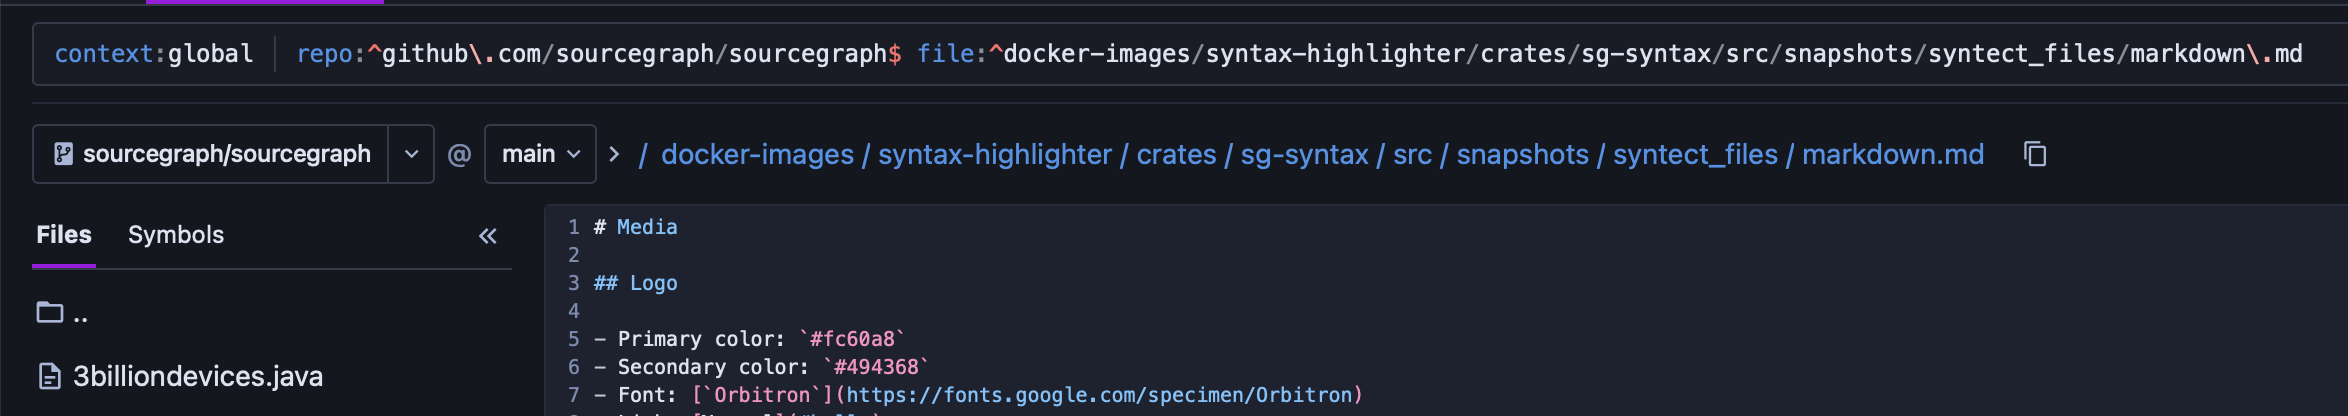Click the file: filter in search query
Viewport: 2348px width, 416px height.
(x=1610, y=54)
